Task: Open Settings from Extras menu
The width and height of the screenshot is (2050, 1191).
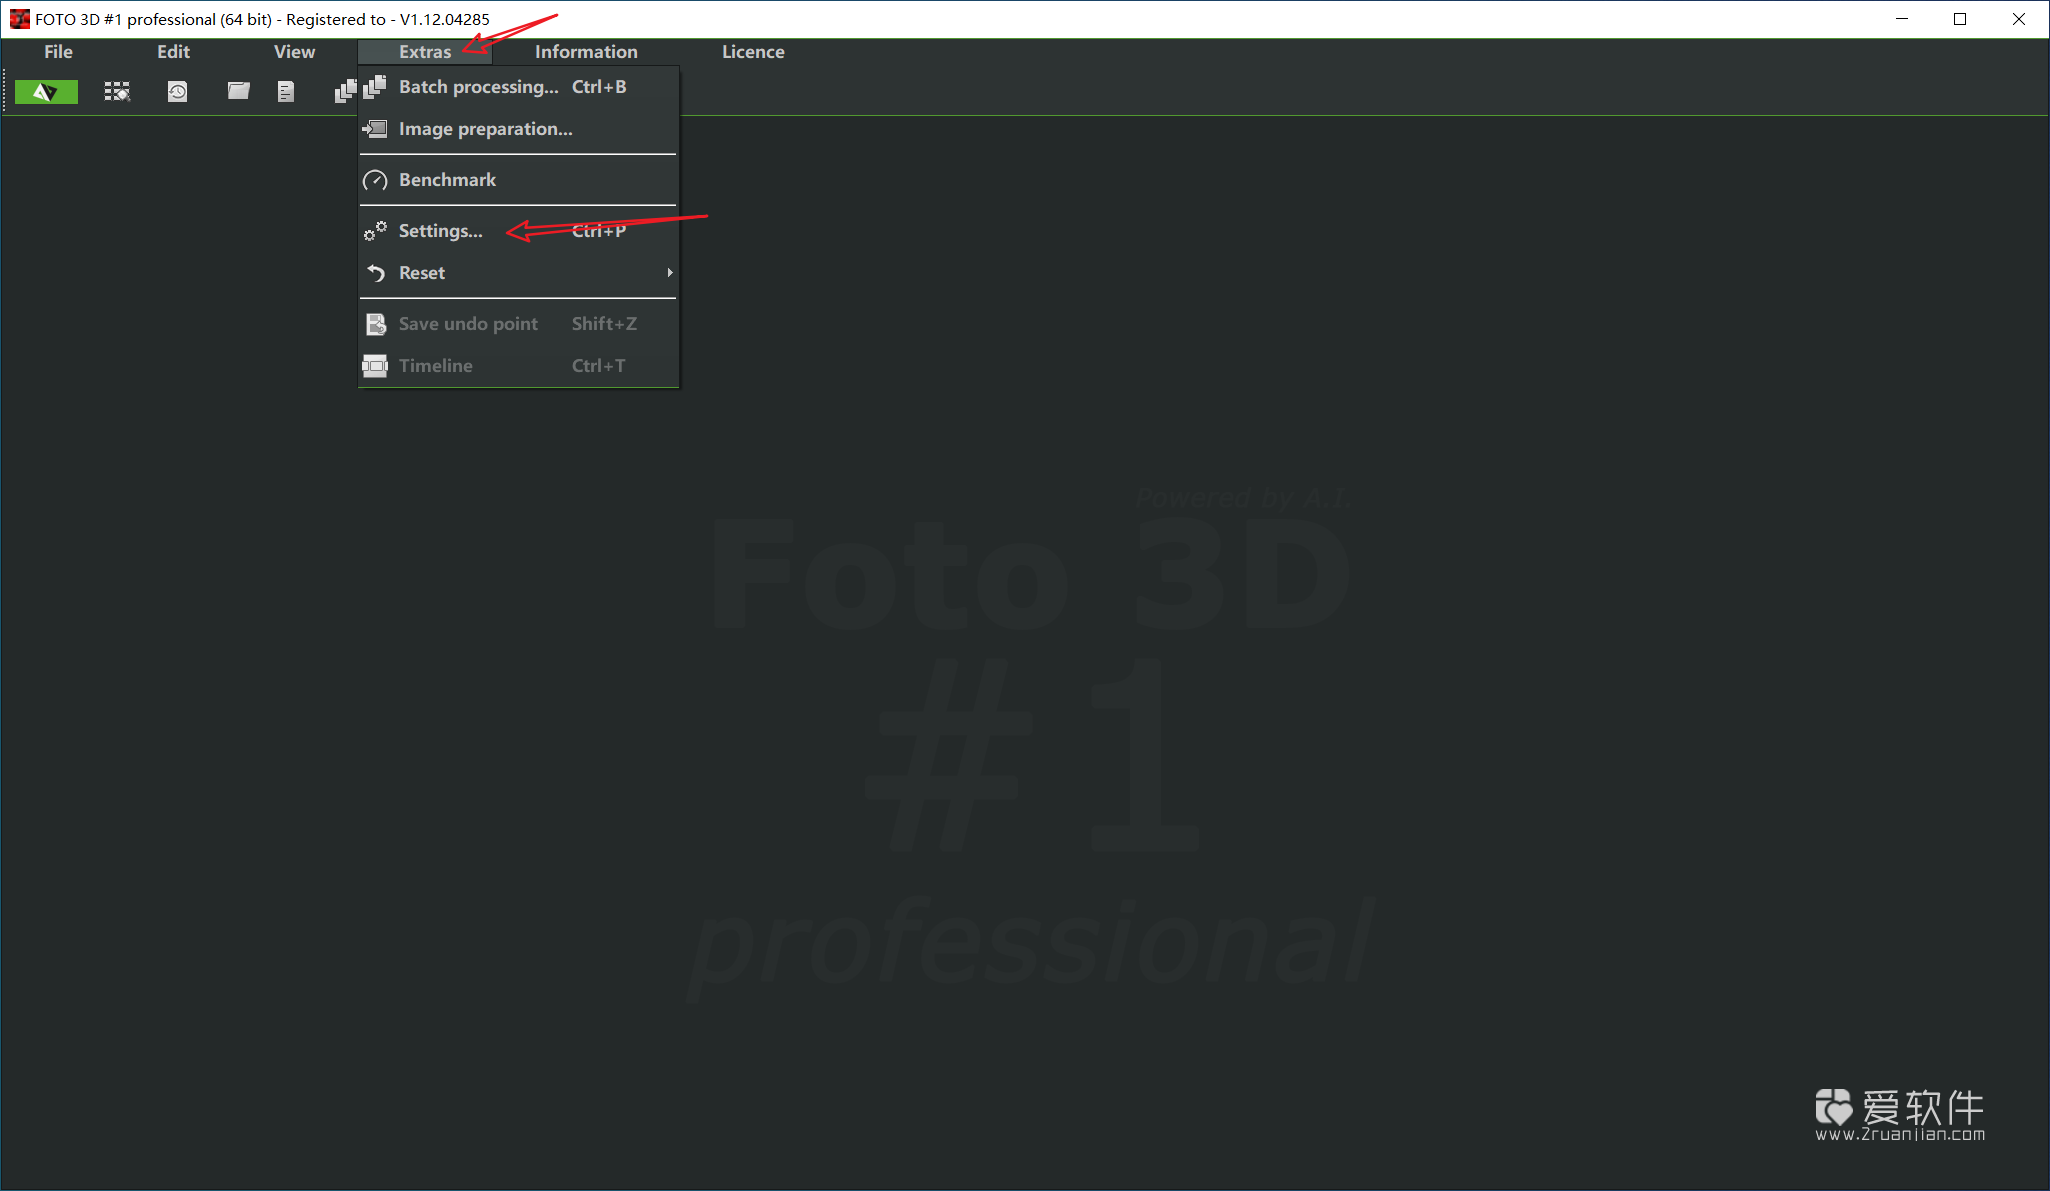Action: tap(440, 231)
